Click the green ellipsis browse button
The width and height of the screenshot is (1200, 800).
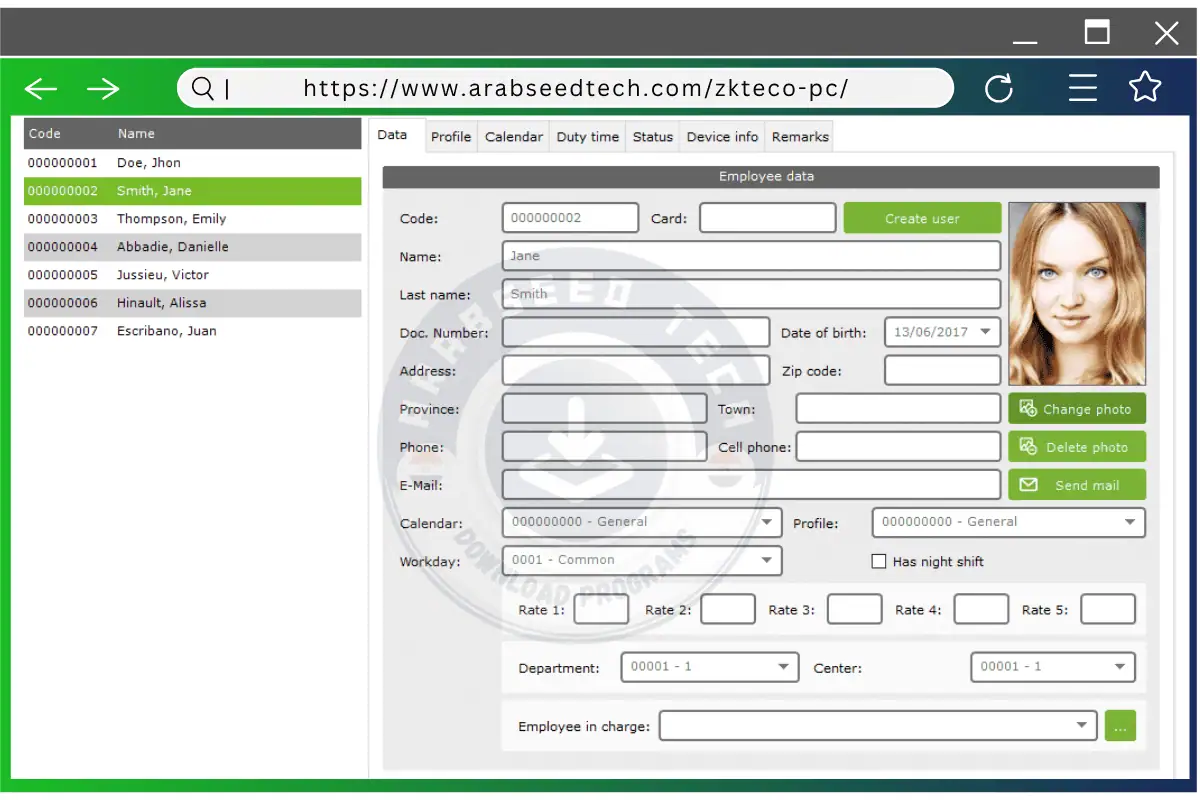(x=1120, y=726)
